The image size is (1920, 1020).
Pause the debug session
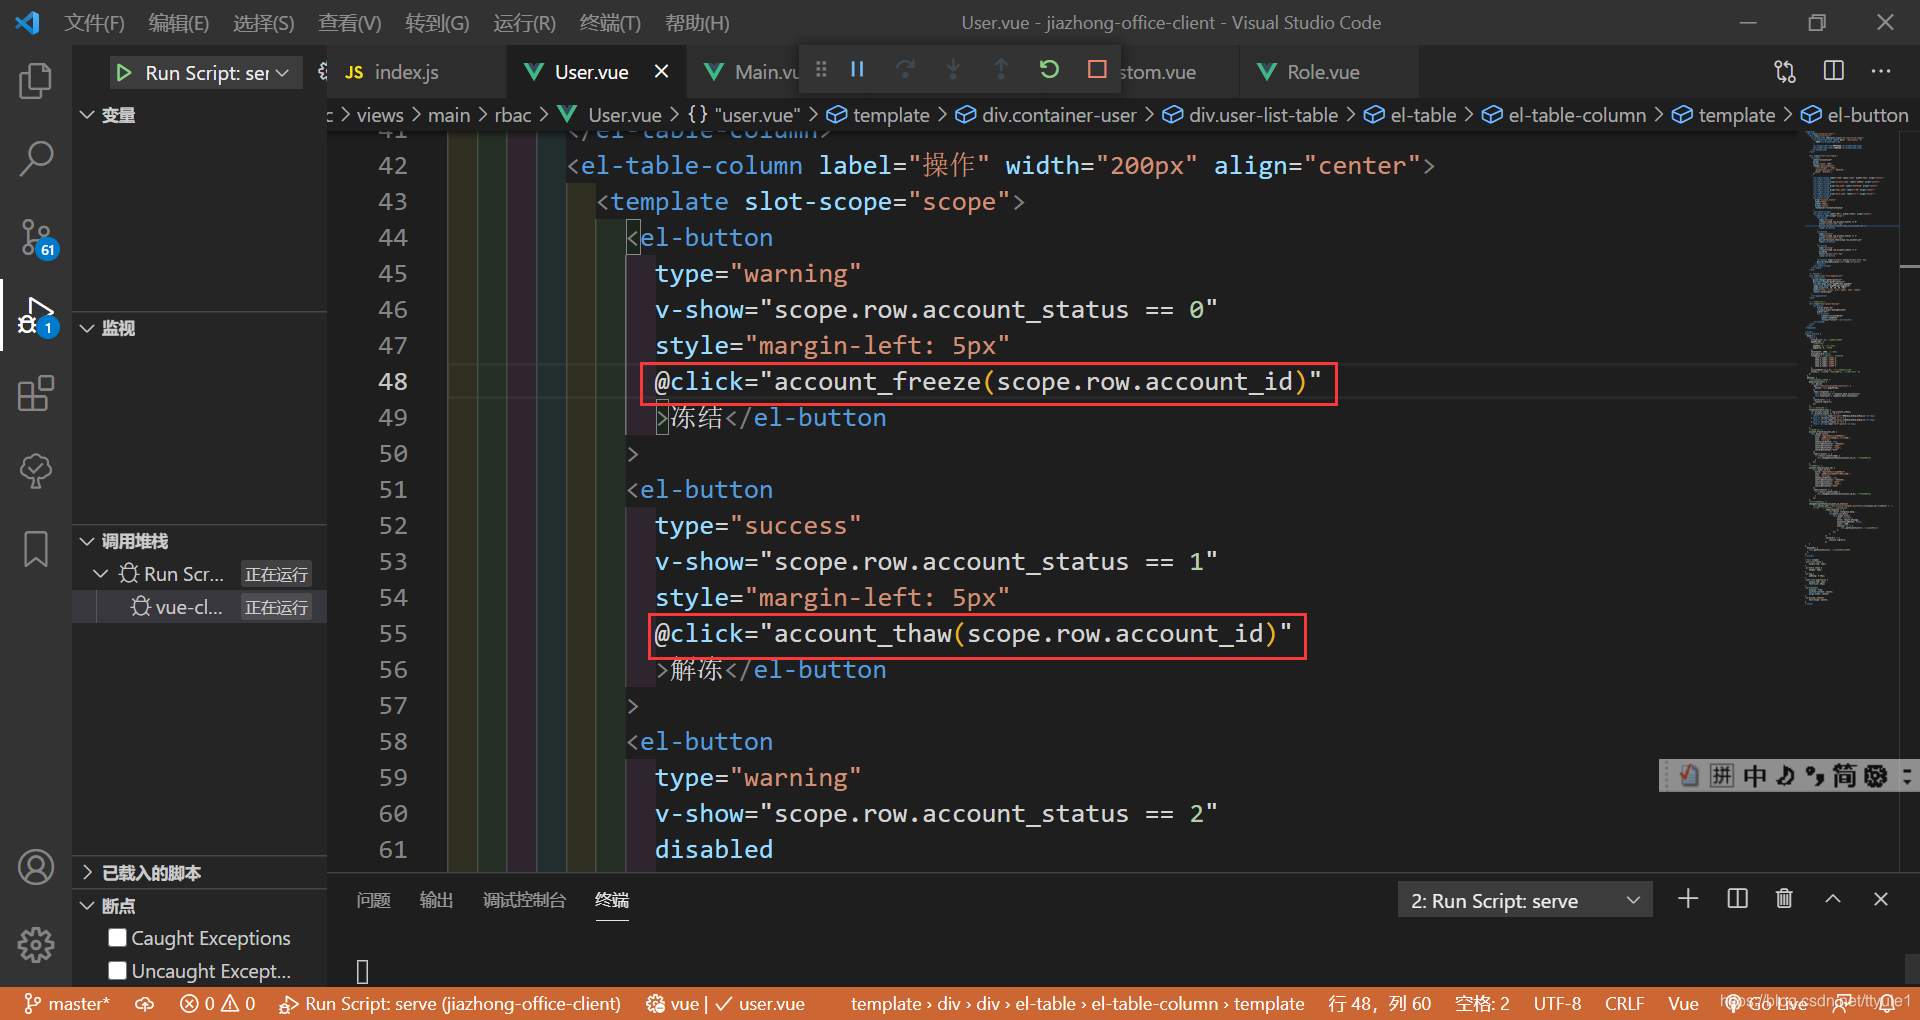857,69
